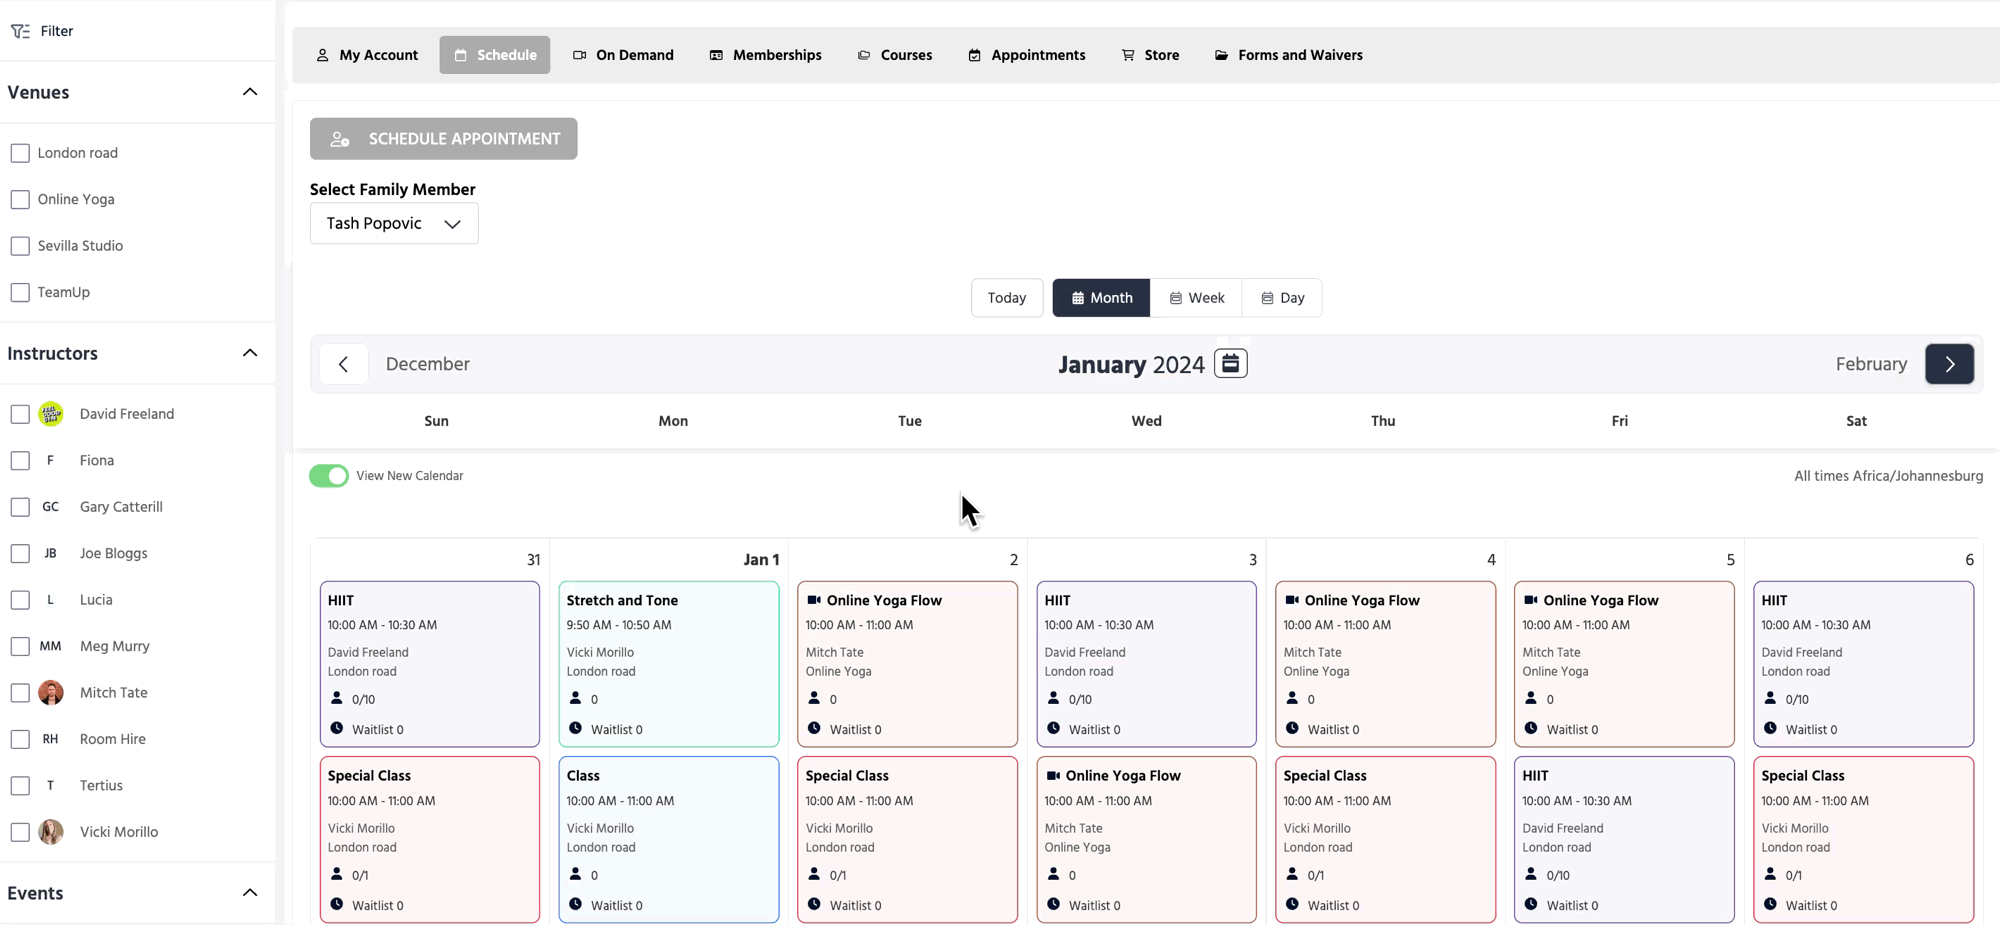Go to next month using right arrow

pyautogui.click(x=1949, y=364)
